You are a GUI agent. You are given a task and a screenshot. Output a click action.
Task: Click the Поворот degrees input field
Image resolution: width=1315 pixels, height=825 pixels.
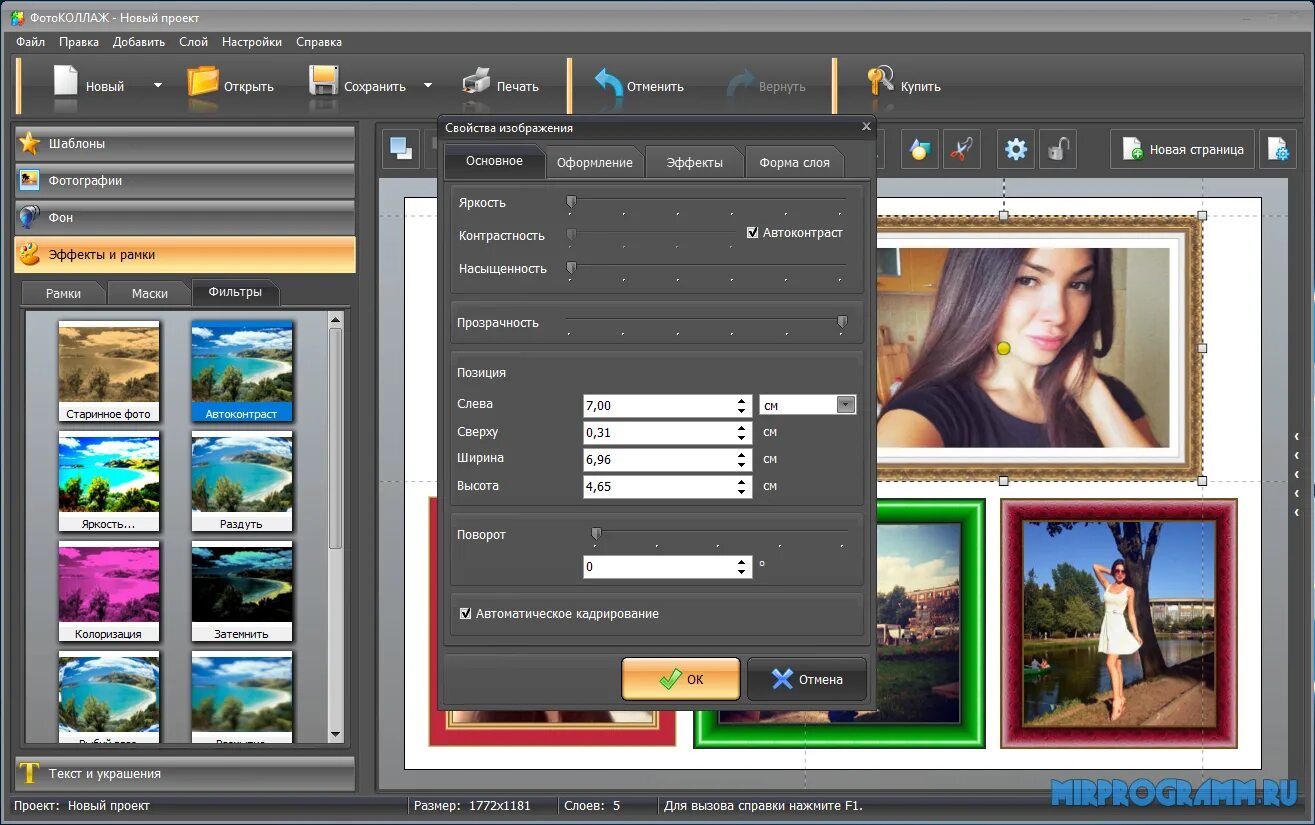pyautogui.click(x=660, y=566)
